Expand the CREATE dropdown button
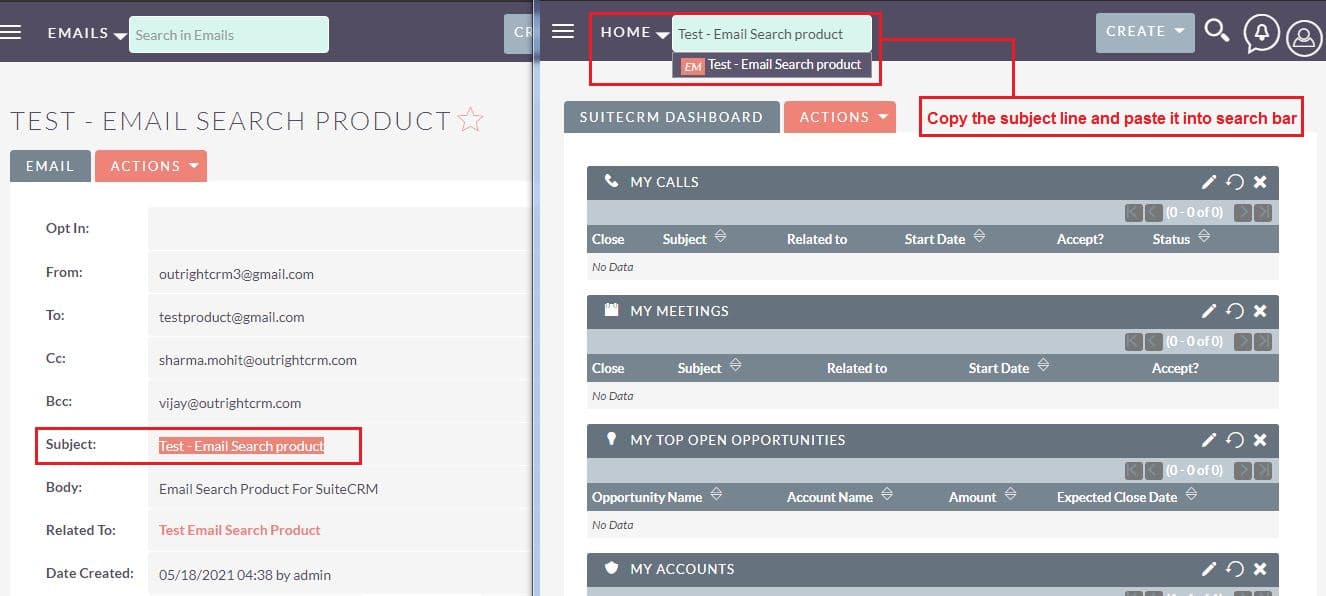Screen dimensions: 1326x596 [x=1145, y=32]
